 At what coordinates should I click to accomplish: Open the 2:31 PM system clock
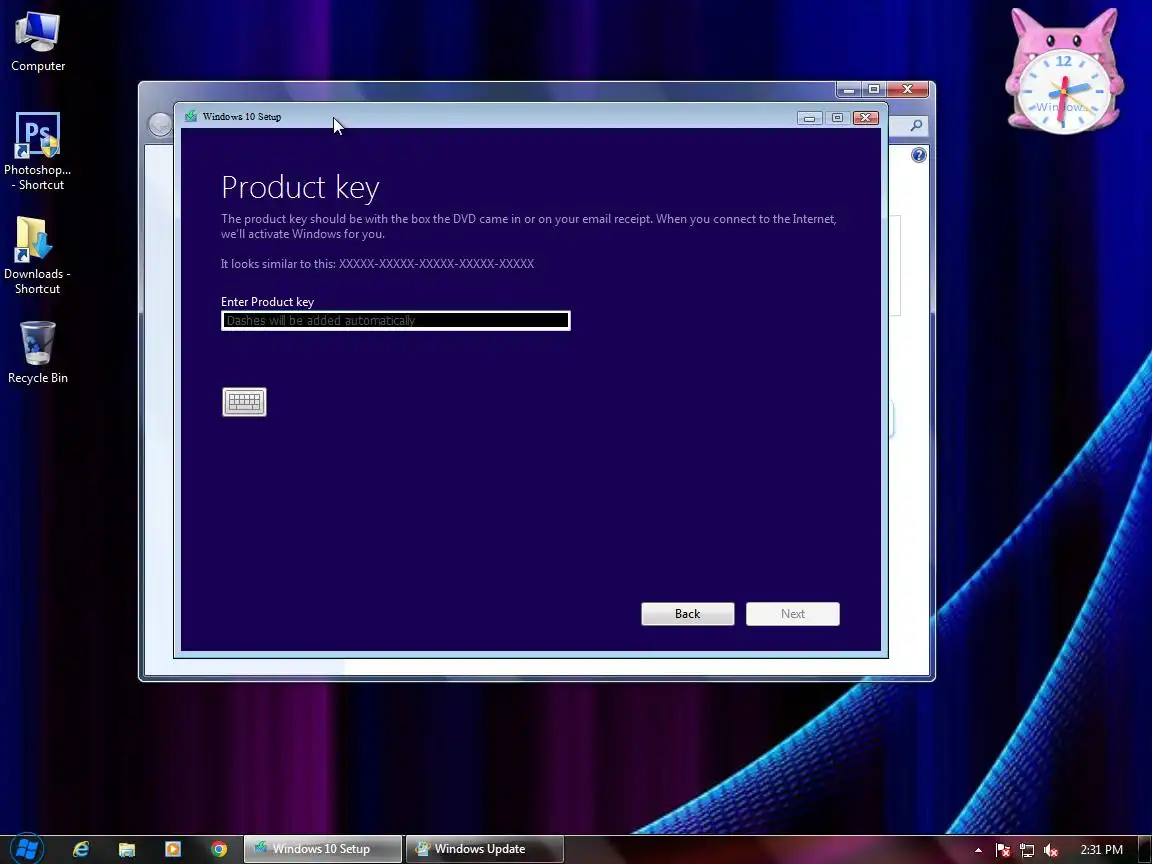(1101, 849)
